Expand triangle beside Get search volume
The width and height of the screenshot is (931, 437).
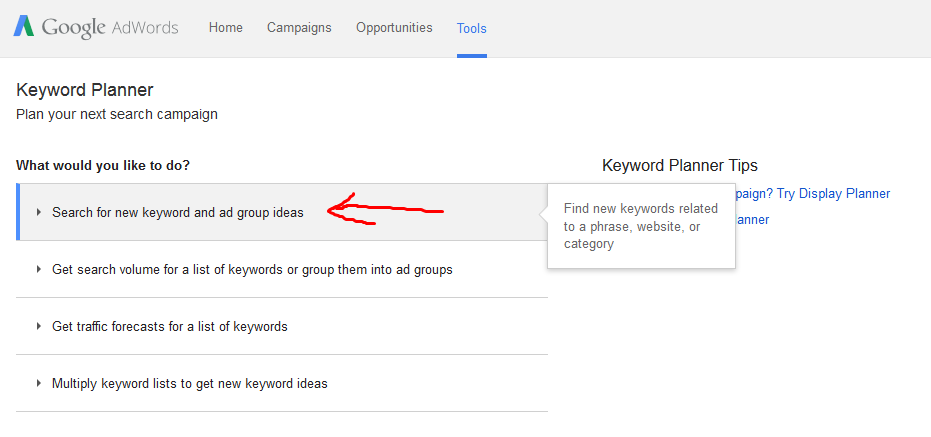(x=39, y=270)
